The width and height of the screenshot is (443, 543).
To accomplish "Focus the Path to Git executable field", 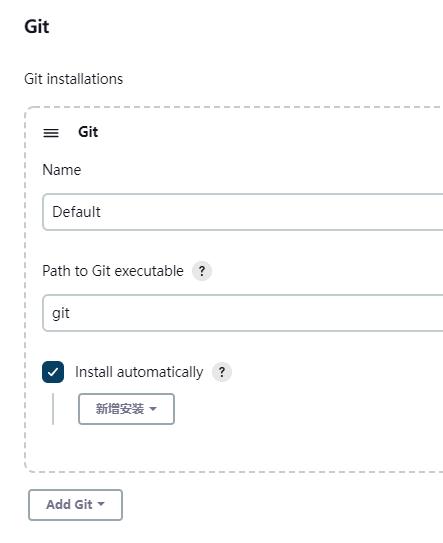I will (x=242, y=313).
